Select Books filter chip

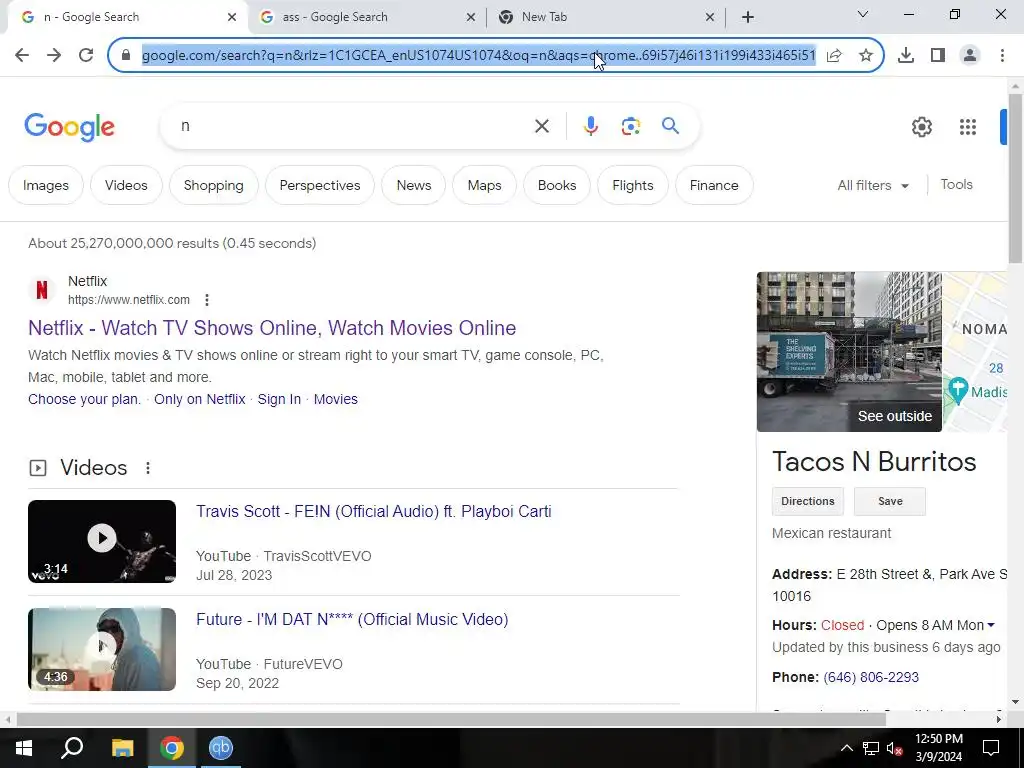coord(557,185)
